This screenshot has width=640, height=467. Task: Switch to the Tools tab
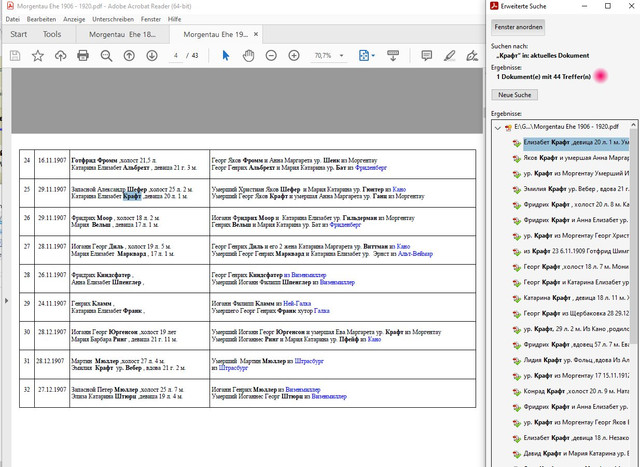(x=52, y=34)
